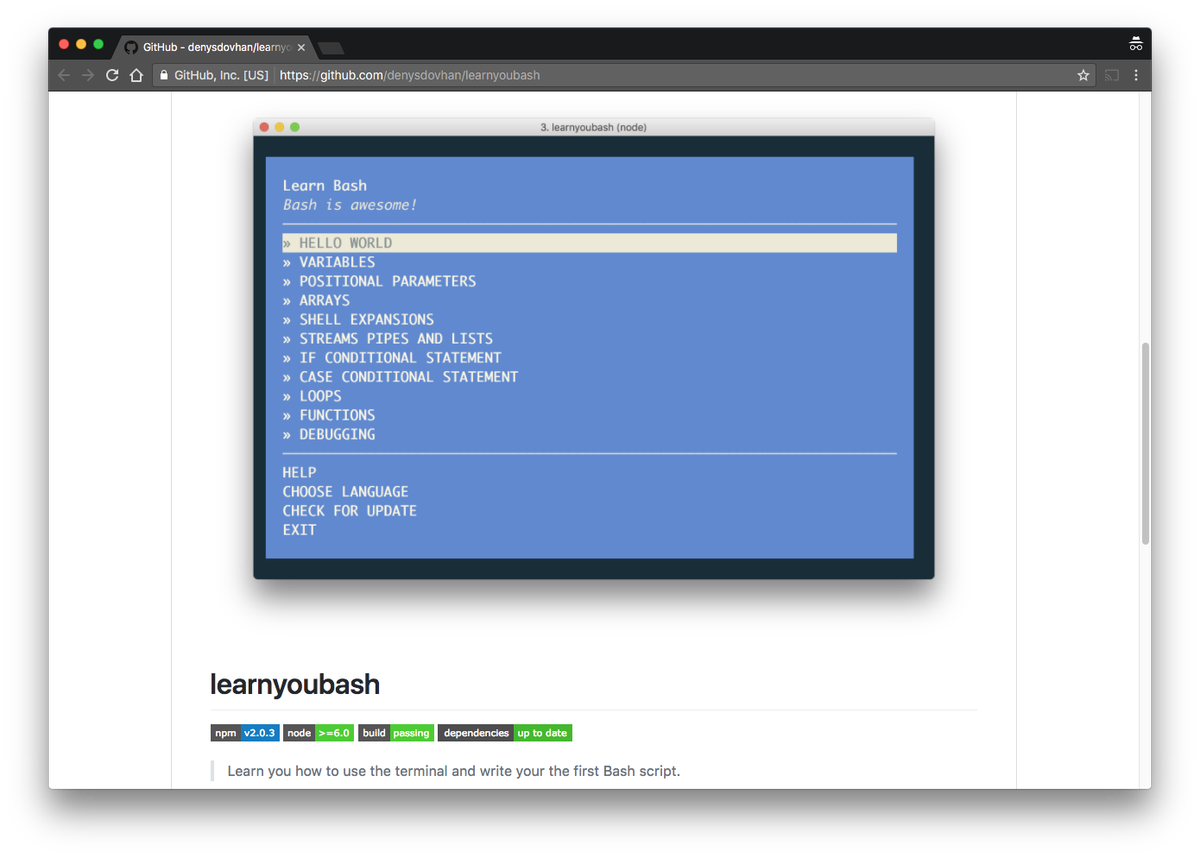
Task: Click the node >=6.0 badge
Action: coord(318,733)
